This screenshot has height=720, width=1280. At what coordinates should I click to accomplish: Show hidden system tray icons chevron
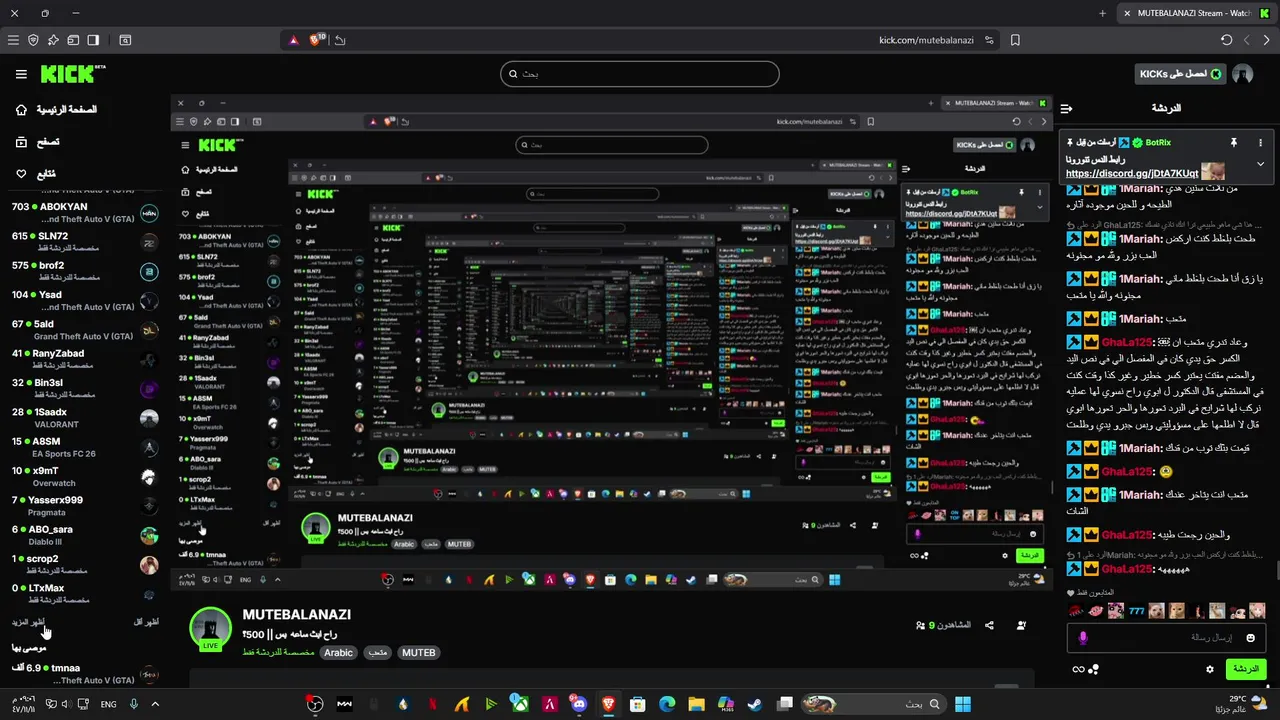click(x=155, y=704)
